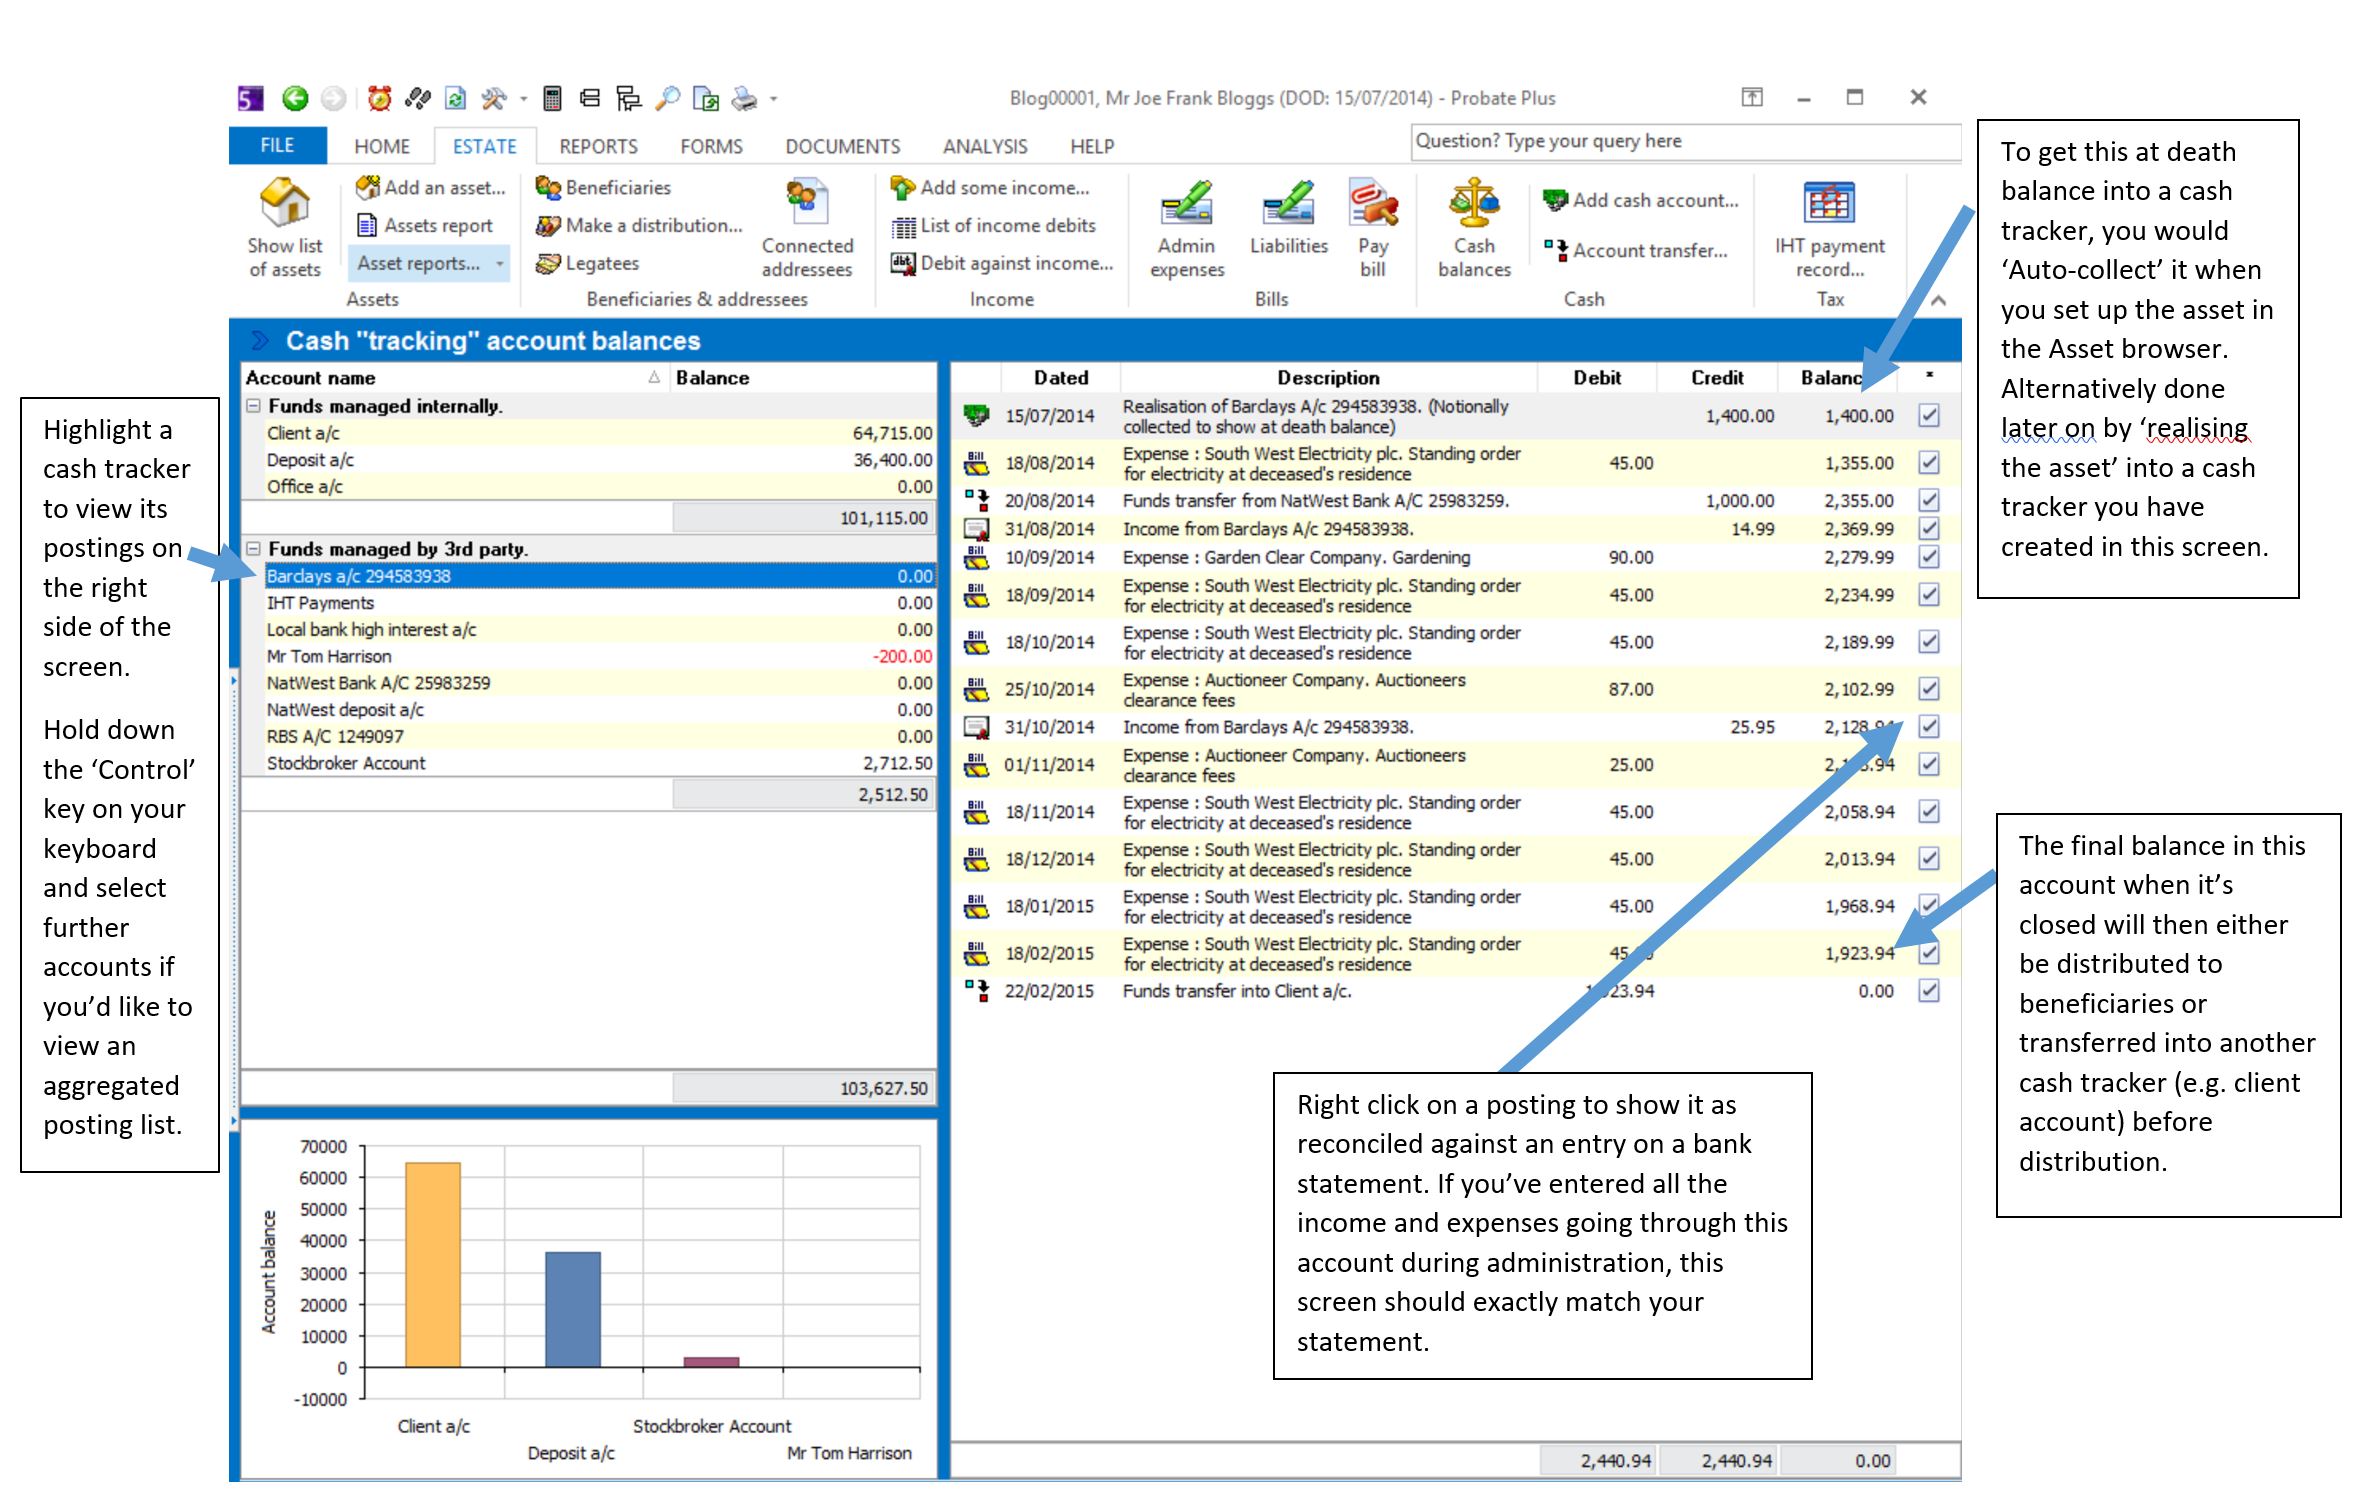This screenshot has width=2357, height=1499.
Task: Collapse the Funds managed internally group
Action: point(254,406)
